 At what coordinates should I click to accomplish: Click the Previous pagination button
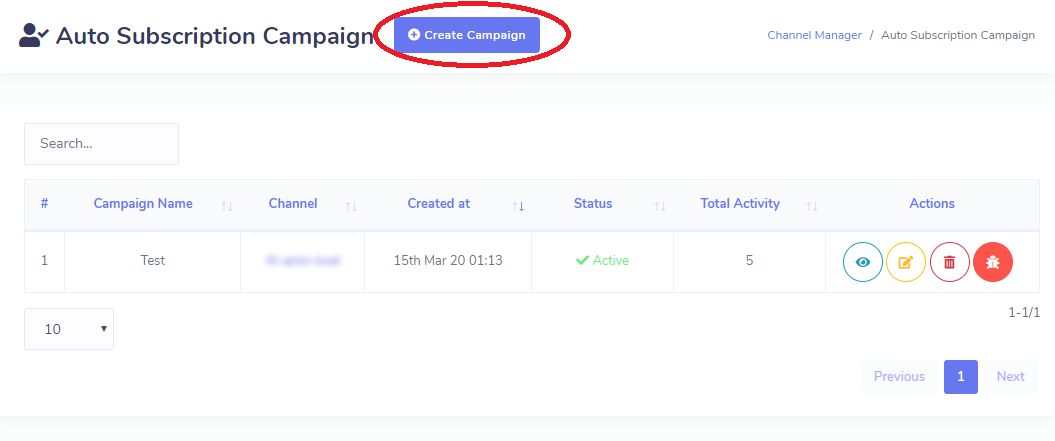(x=899, y=376)
